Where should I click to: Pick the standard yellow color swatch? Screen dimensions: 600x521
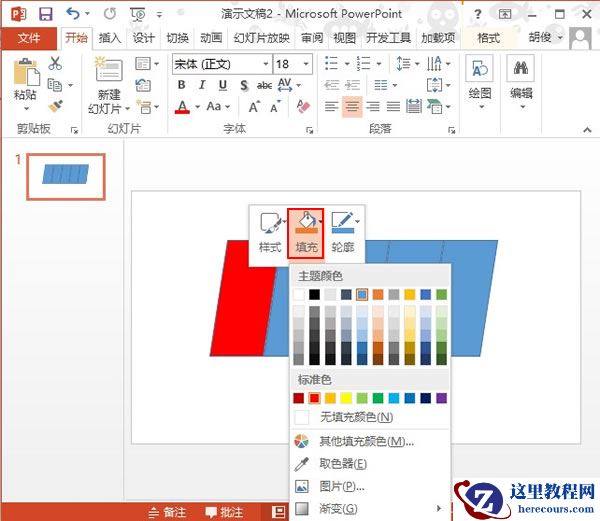pyautogui.click(x=346, y=398)
